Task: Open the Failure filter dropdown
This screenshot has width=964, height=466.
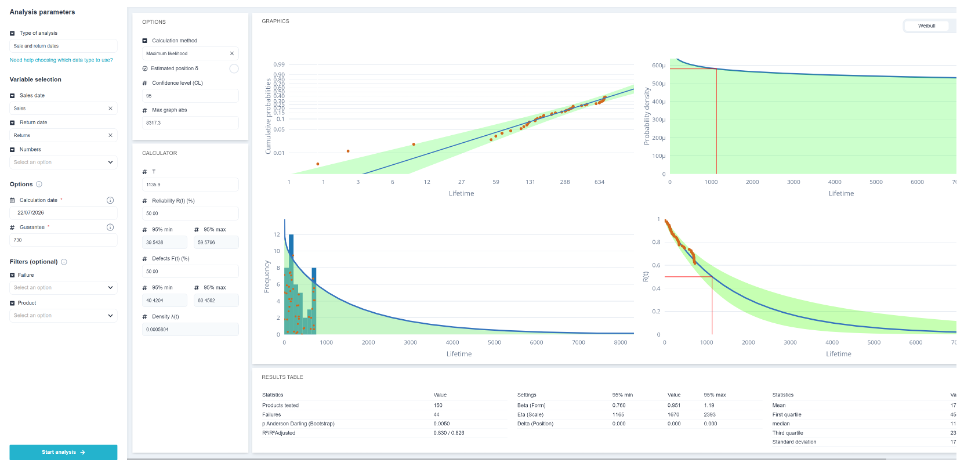Action: (63, 287)
